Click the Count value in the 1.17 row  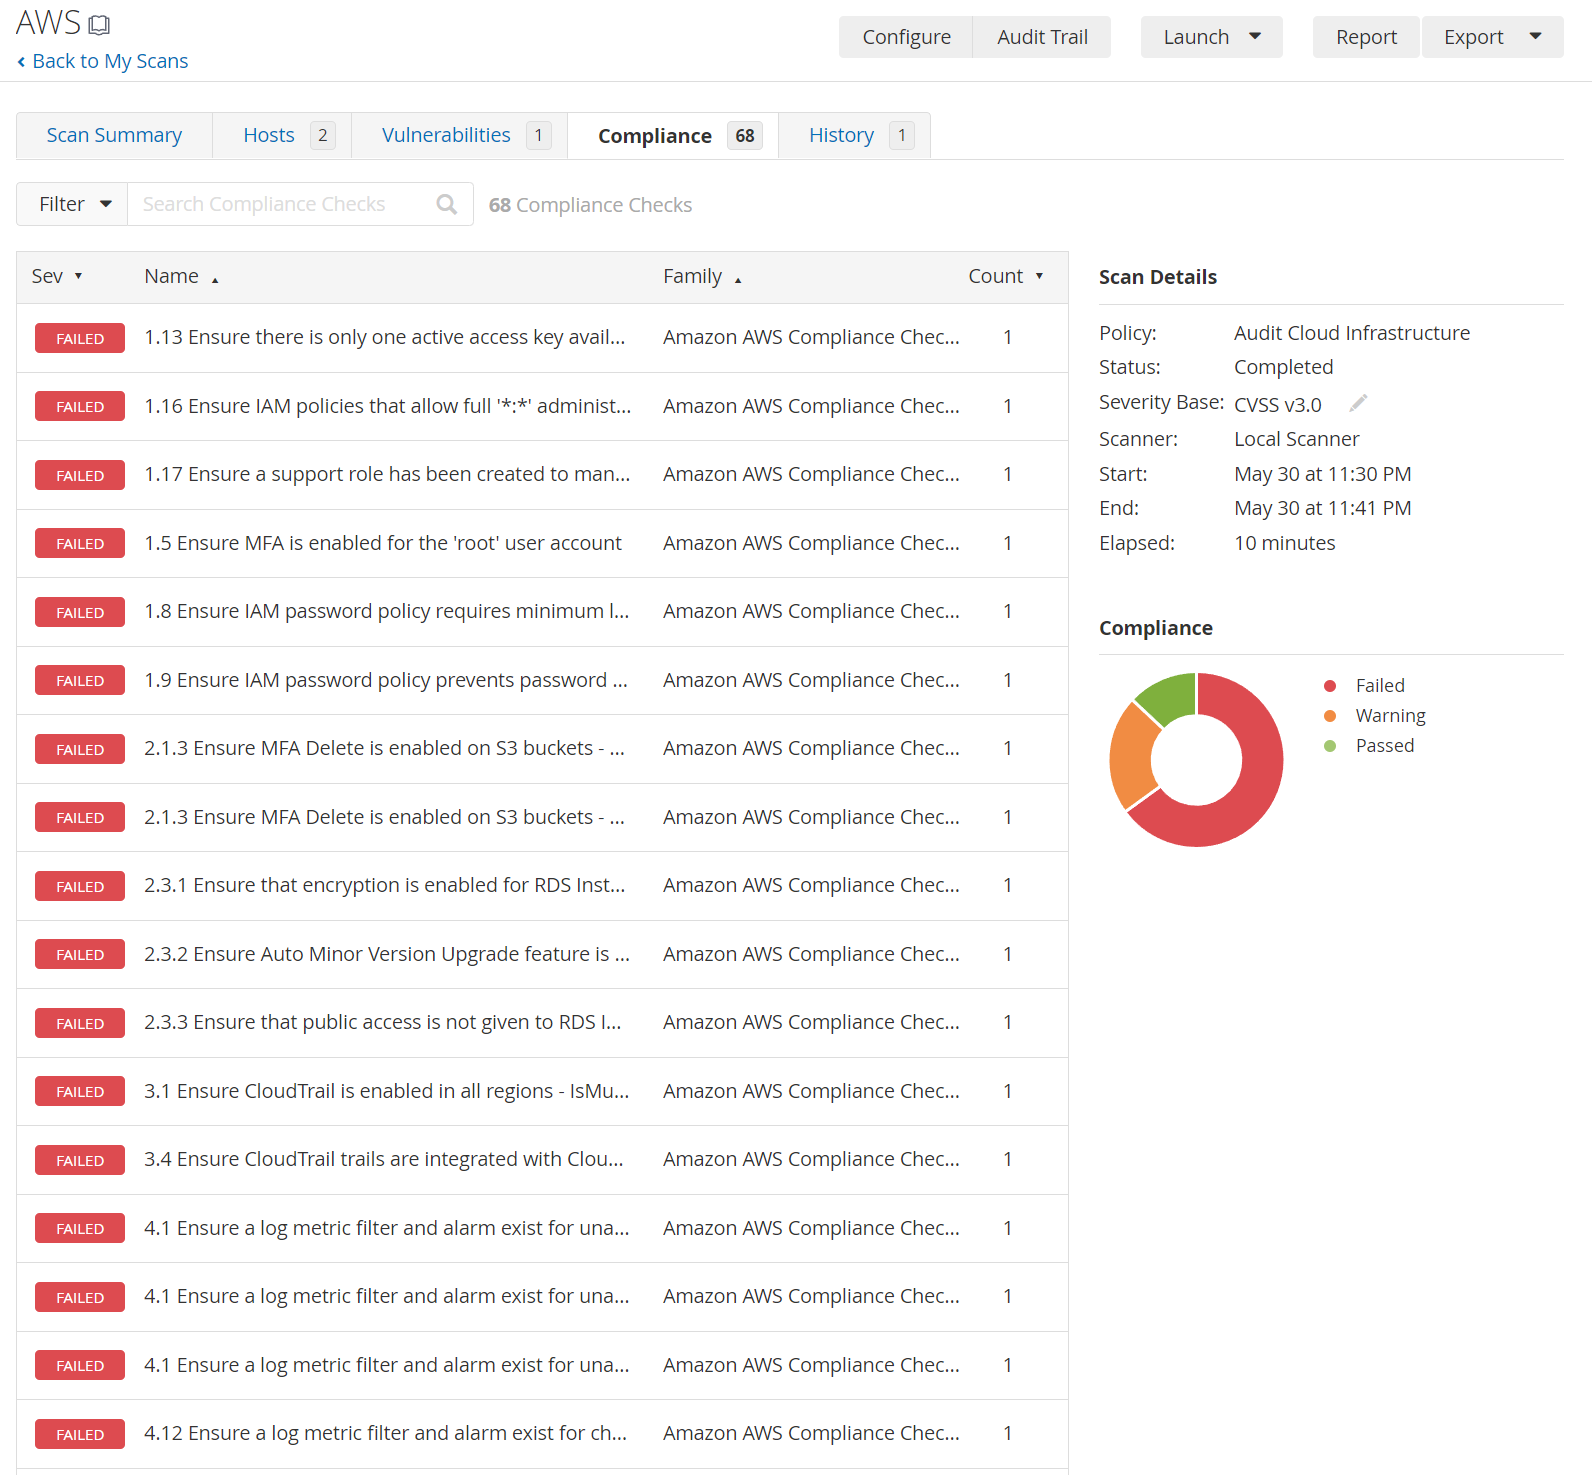(1008, 474)
